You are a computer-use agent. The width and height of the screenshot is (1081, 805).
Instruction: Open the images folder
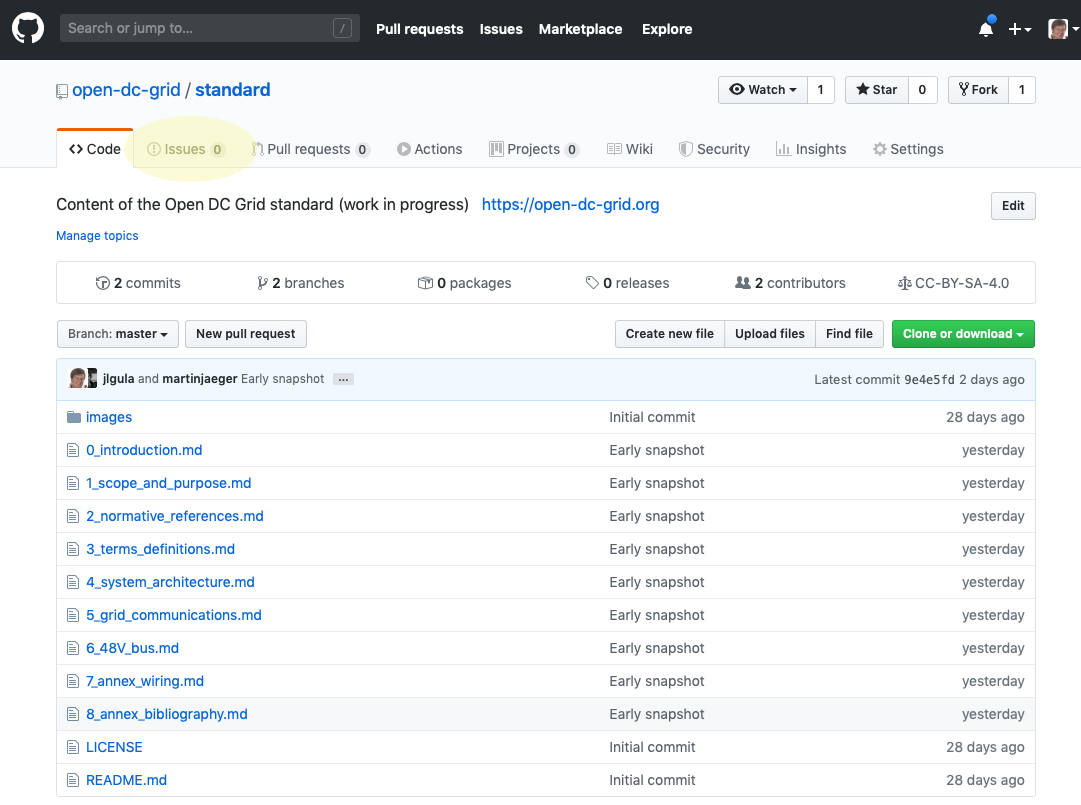click(109, 417)
